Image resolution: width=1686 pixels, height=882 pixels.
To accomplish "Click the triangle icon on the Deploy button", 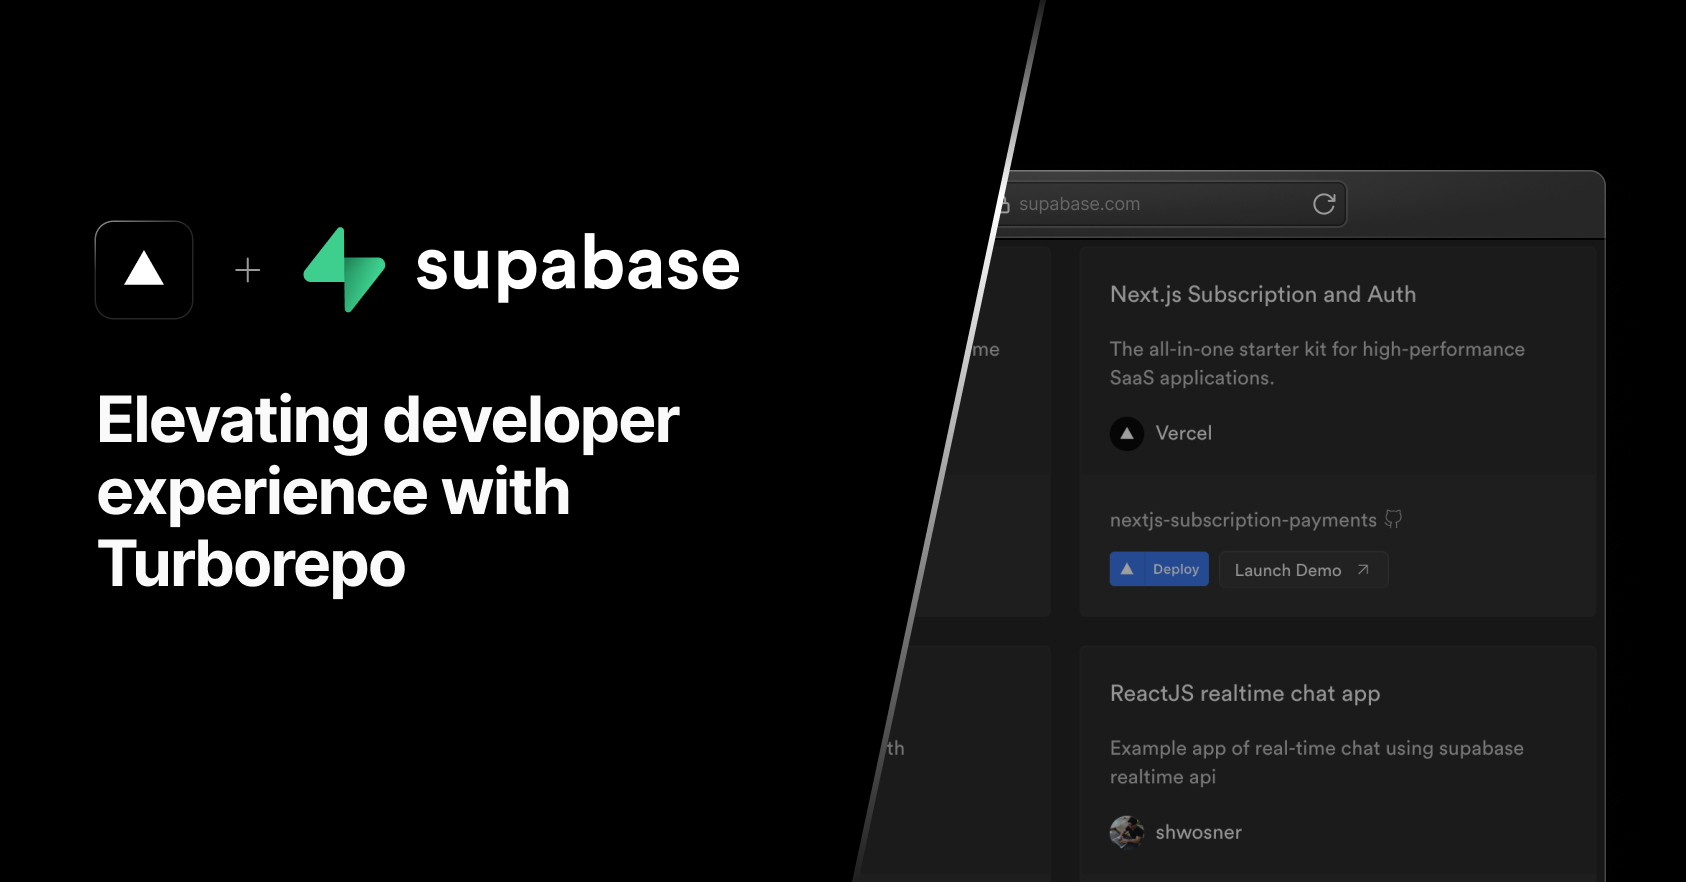I will point(1127,569).
